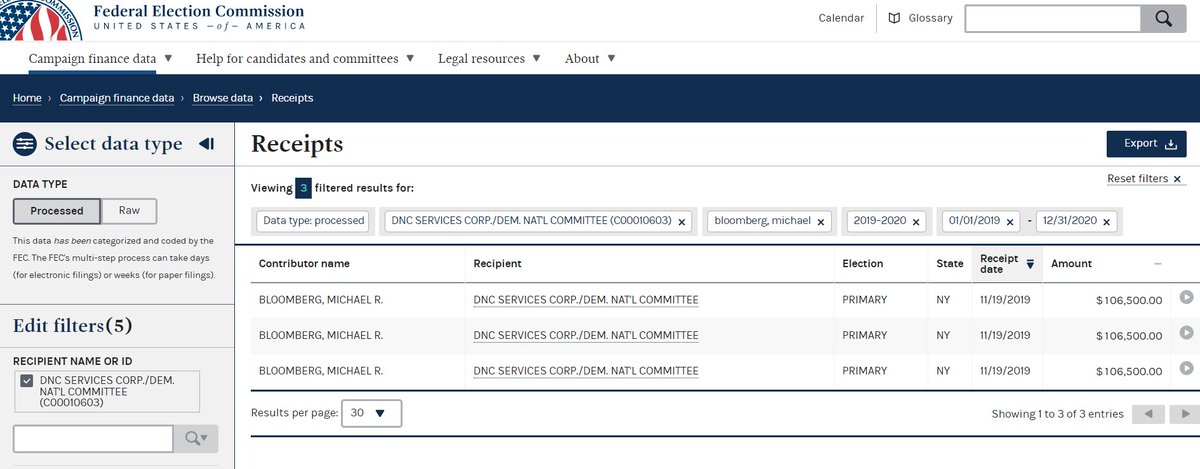The width and height of the screenshot is (1200, 469).
Task: Click the recipient search magnifier button
Action: click(x=196, y=438)
